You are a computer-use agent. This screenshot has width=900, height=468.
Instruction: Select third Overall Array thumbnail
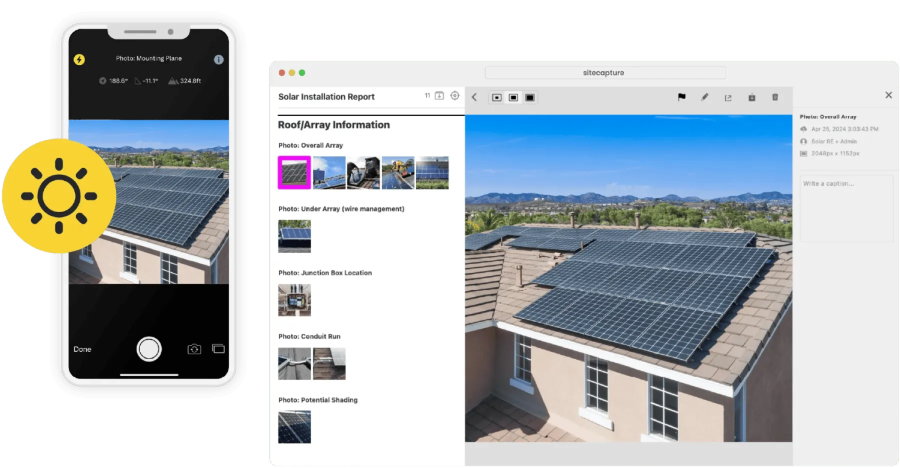(363, 172)
